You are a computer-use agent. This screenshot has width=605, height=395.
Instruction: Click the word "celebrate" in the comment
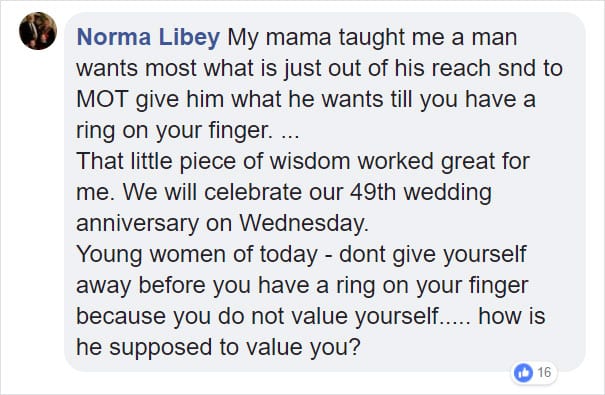(253, 192)
